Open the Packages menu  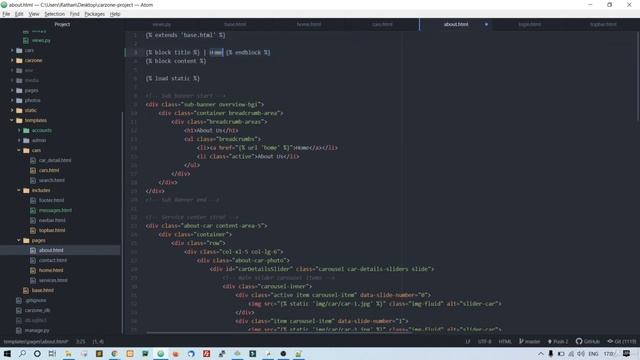coord(94,14)
